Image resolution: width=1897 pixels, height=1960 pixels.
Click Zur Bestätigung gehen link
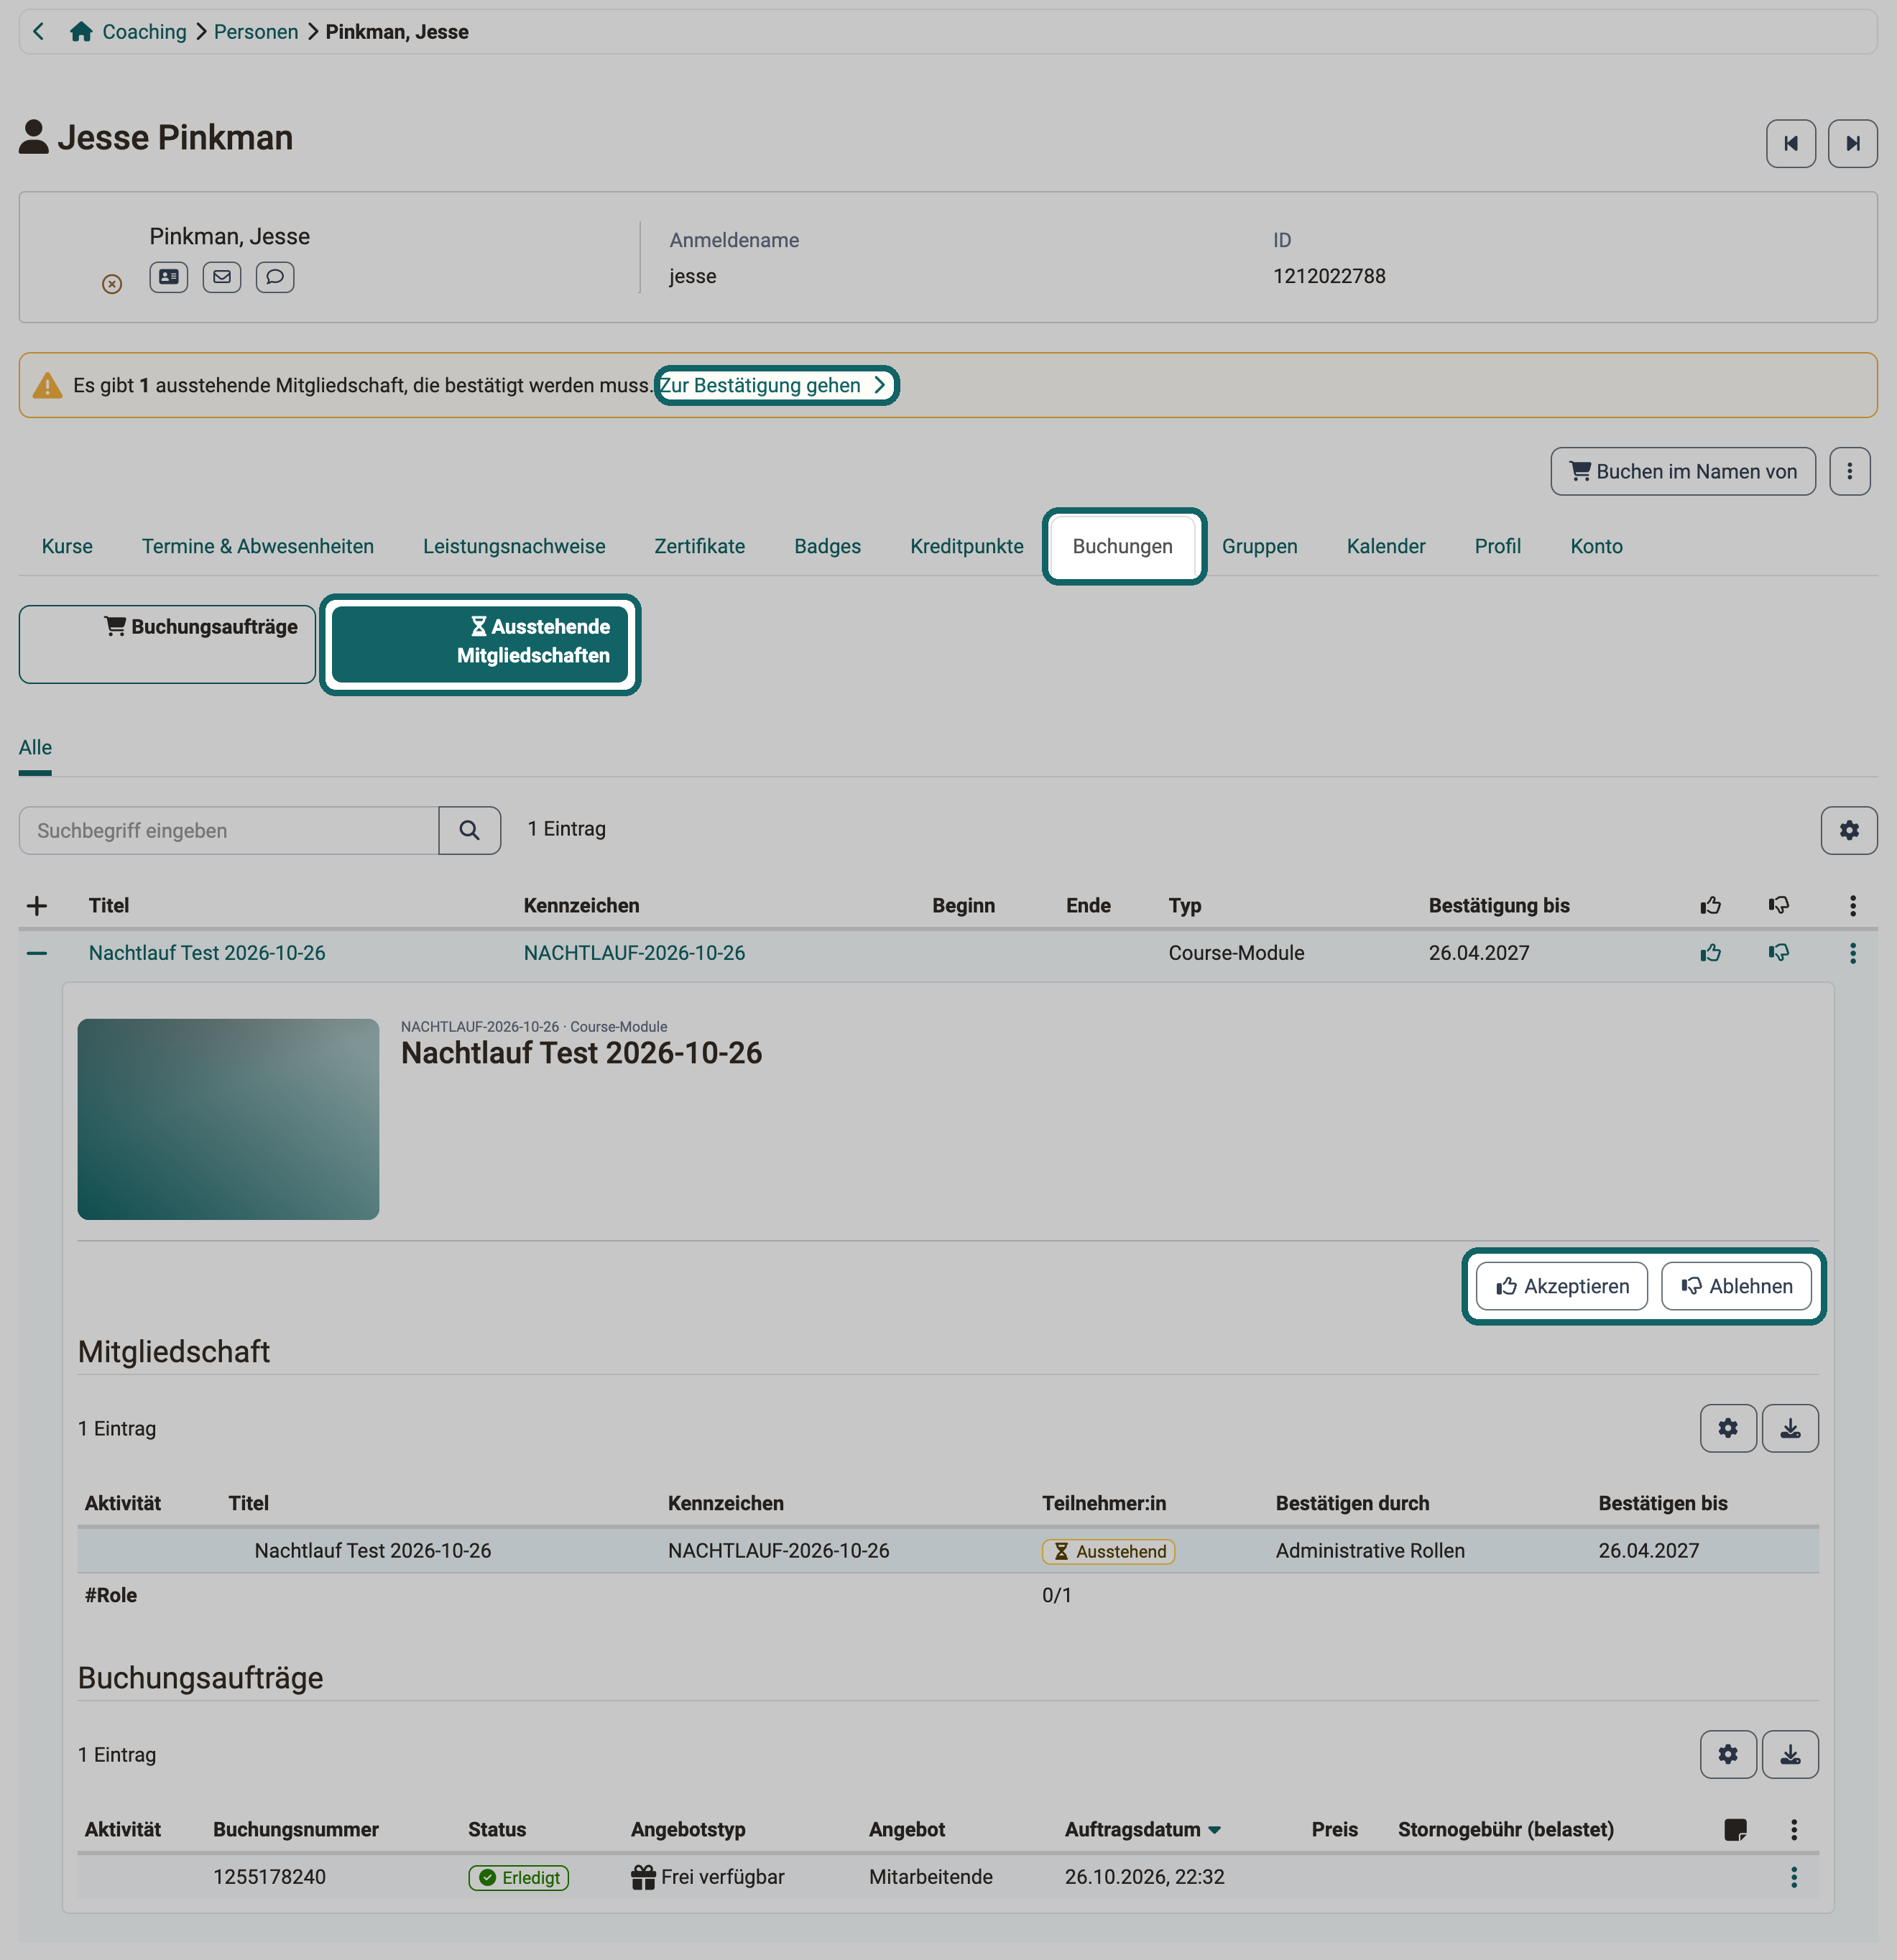pos(773,385)
